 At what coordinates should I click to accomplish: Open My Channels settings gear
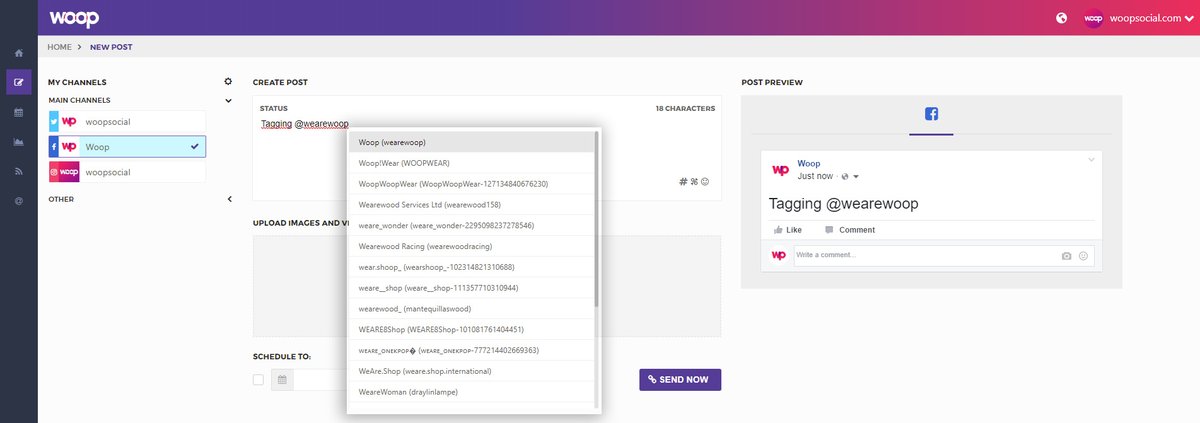[228, 82]
